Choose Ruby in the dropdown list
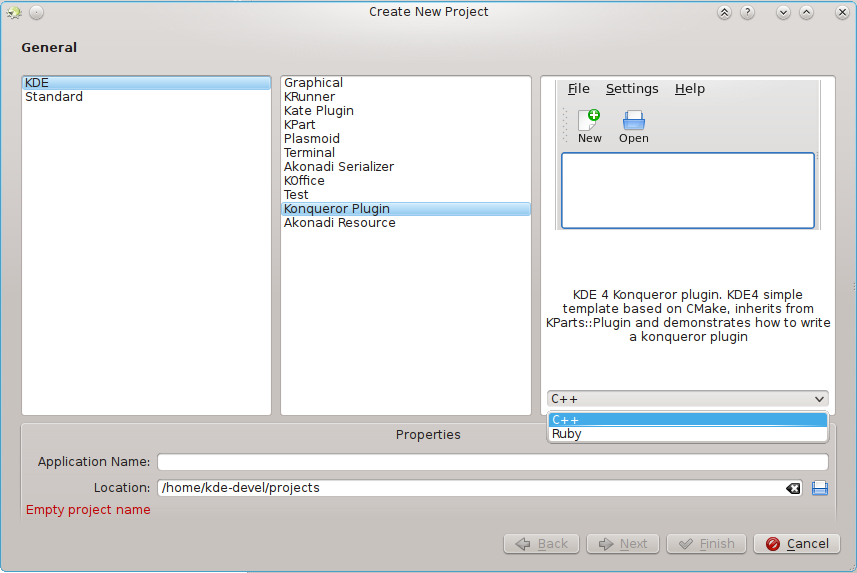Screen dimensions: 857x573 [688, 434]
